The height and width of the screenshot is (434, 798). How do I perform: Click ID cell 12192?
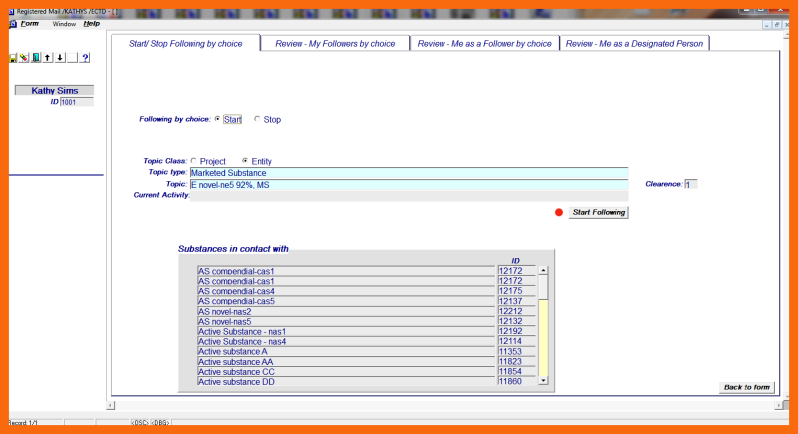pyautogui.click(x=517, y=331)
